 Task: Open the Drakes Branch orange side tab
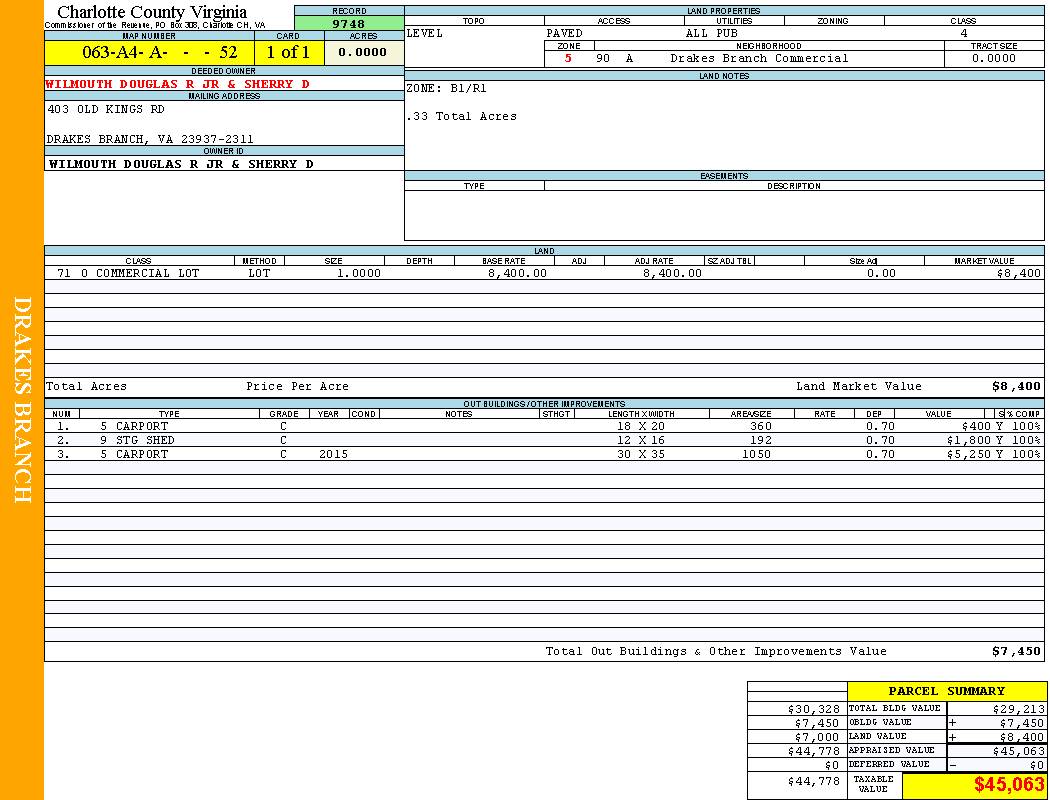coord(22,400)
